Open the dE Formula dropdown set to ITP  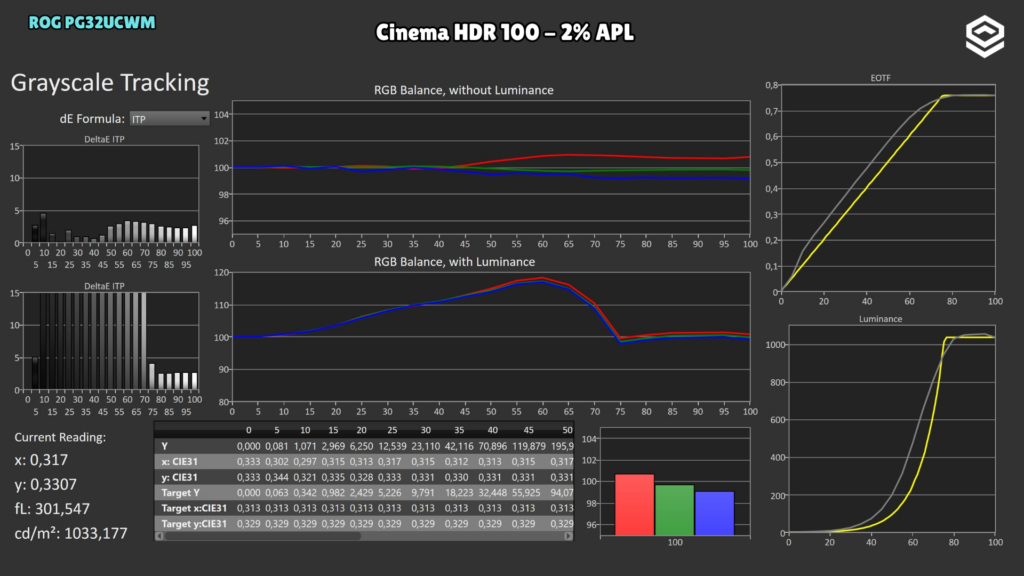[169, 119]
